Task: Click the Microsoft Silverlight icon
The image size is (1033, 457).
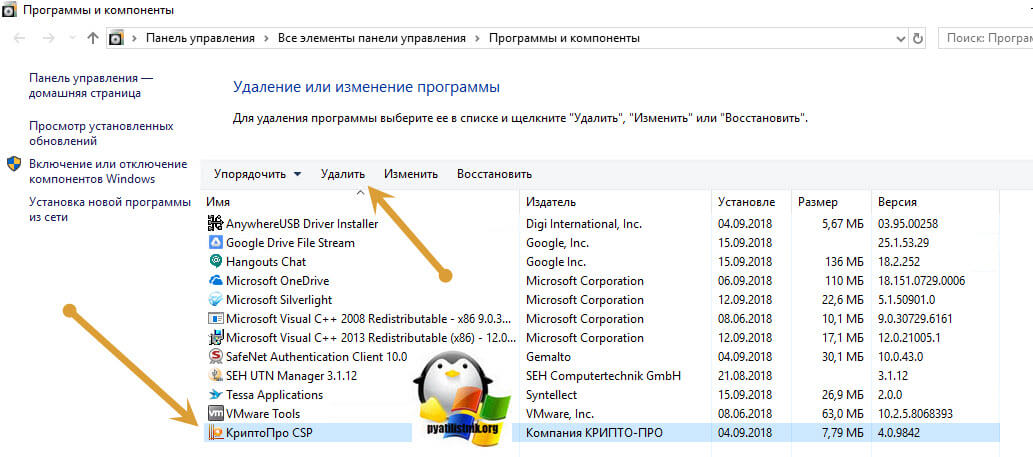Action: (215, 300)
